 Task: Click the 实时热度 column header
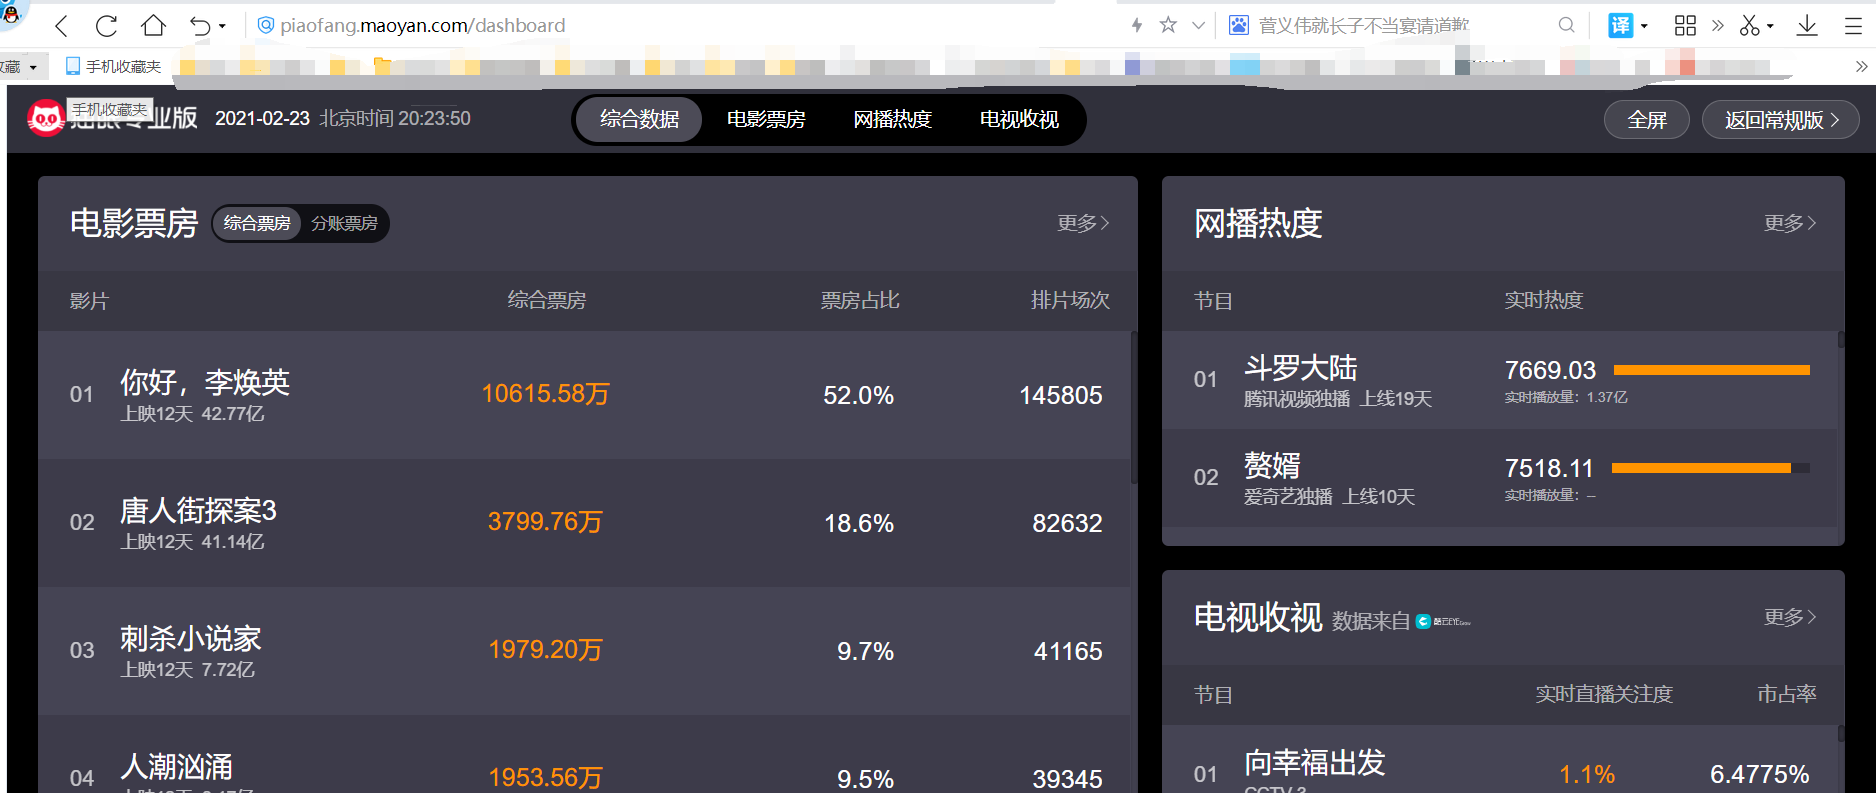click(1544, 300)
